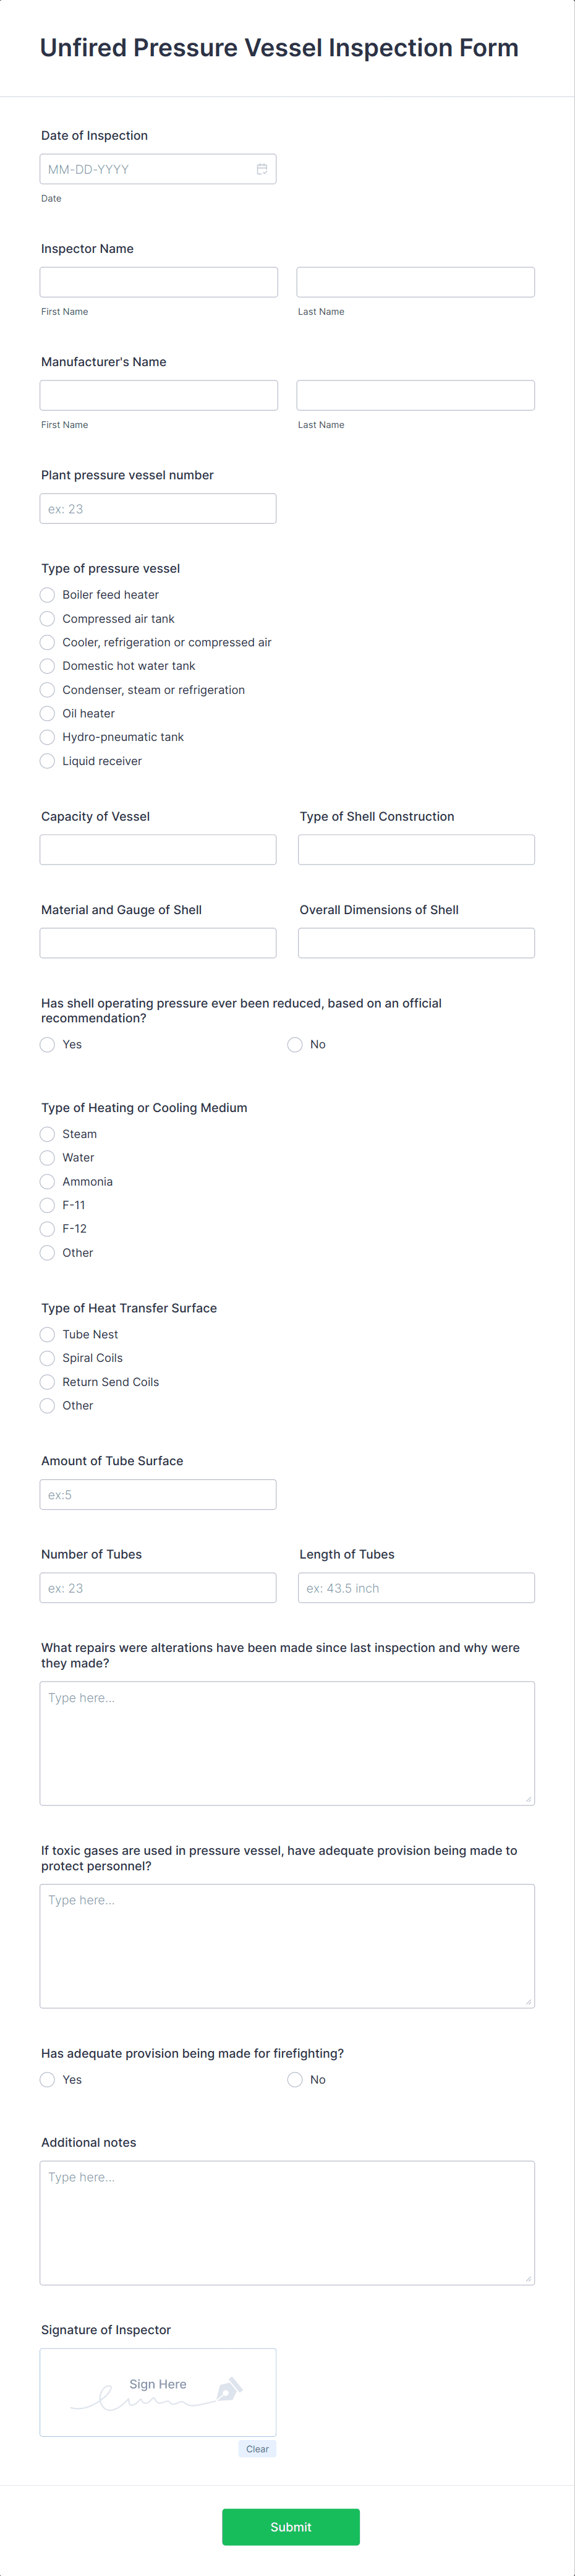Image resolution: width=575 pixels, height=2576 pixels.
Task: Choose 'Ammonia' as heating medium
Action: pyautogui.click(x=47, y=1181)
